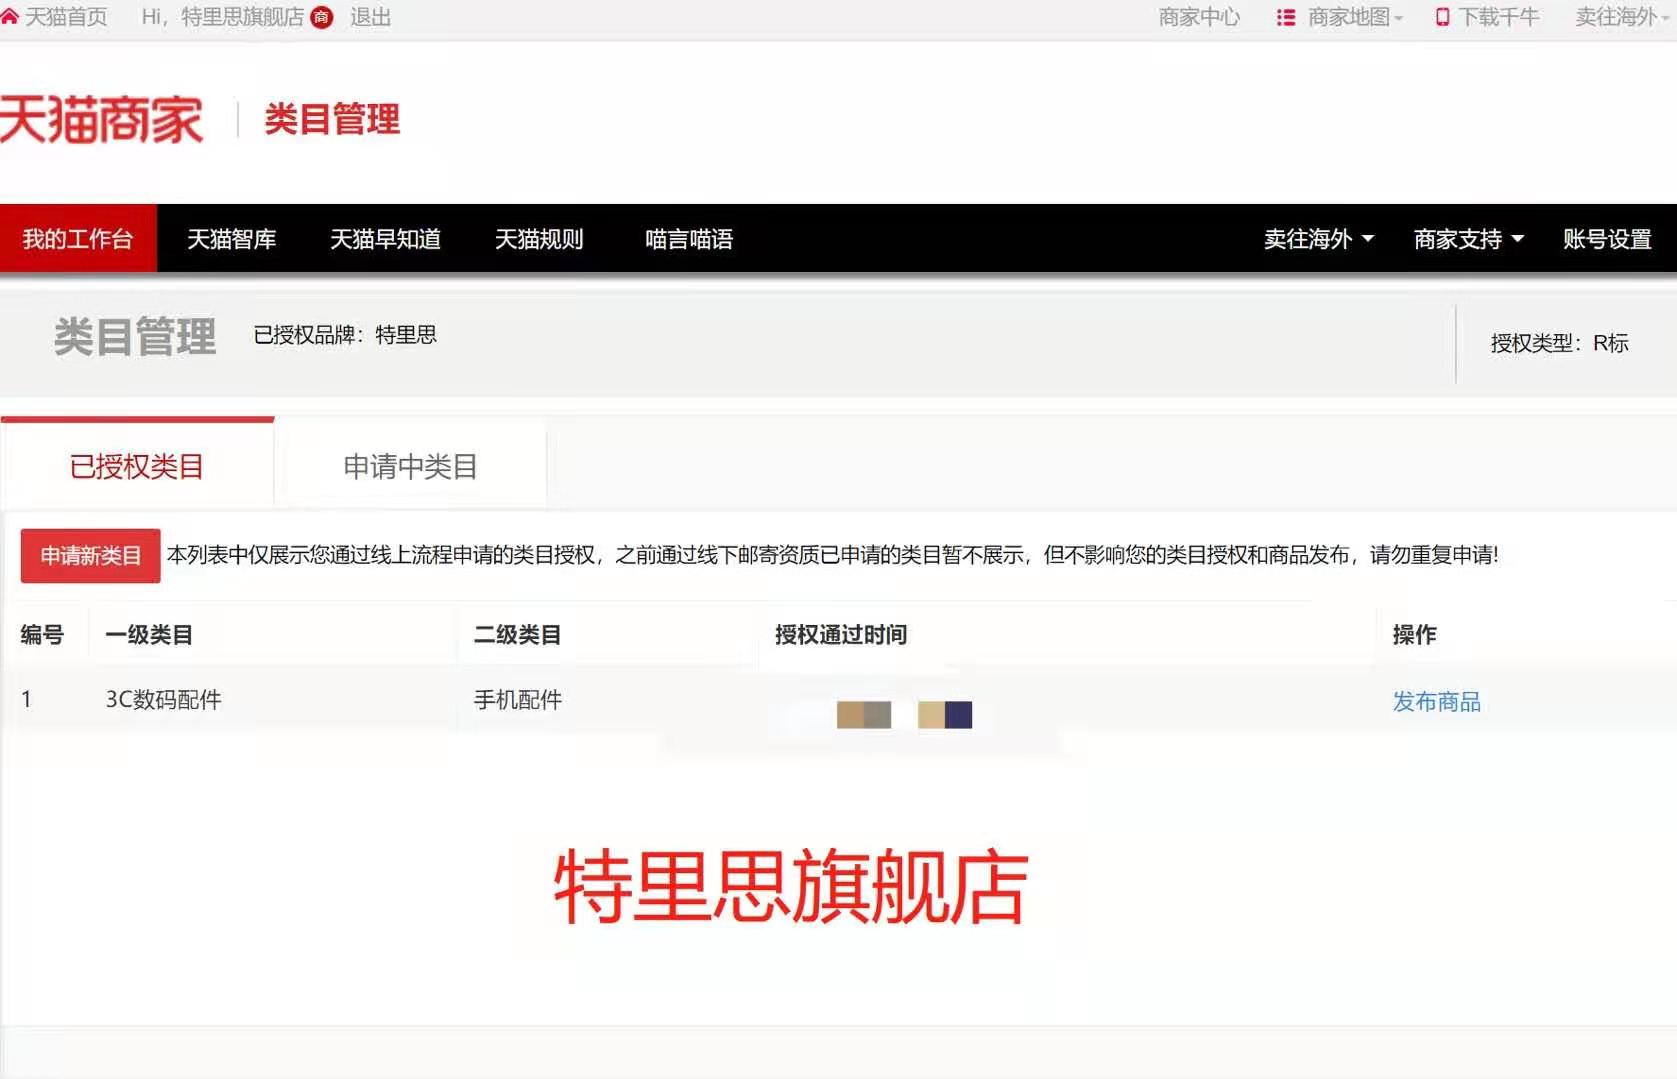This screenshot has width=1677, height=1079.
Task: Open the 喵言喵语 navigation item
Action: (x=689, y=239)
